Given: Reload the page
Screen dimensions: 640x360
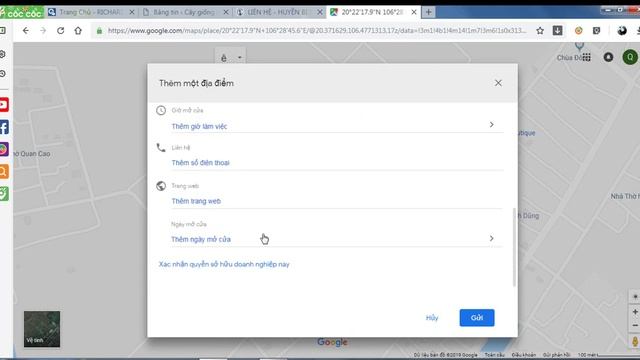Looking at the screenshot, I should pos(60,31).
